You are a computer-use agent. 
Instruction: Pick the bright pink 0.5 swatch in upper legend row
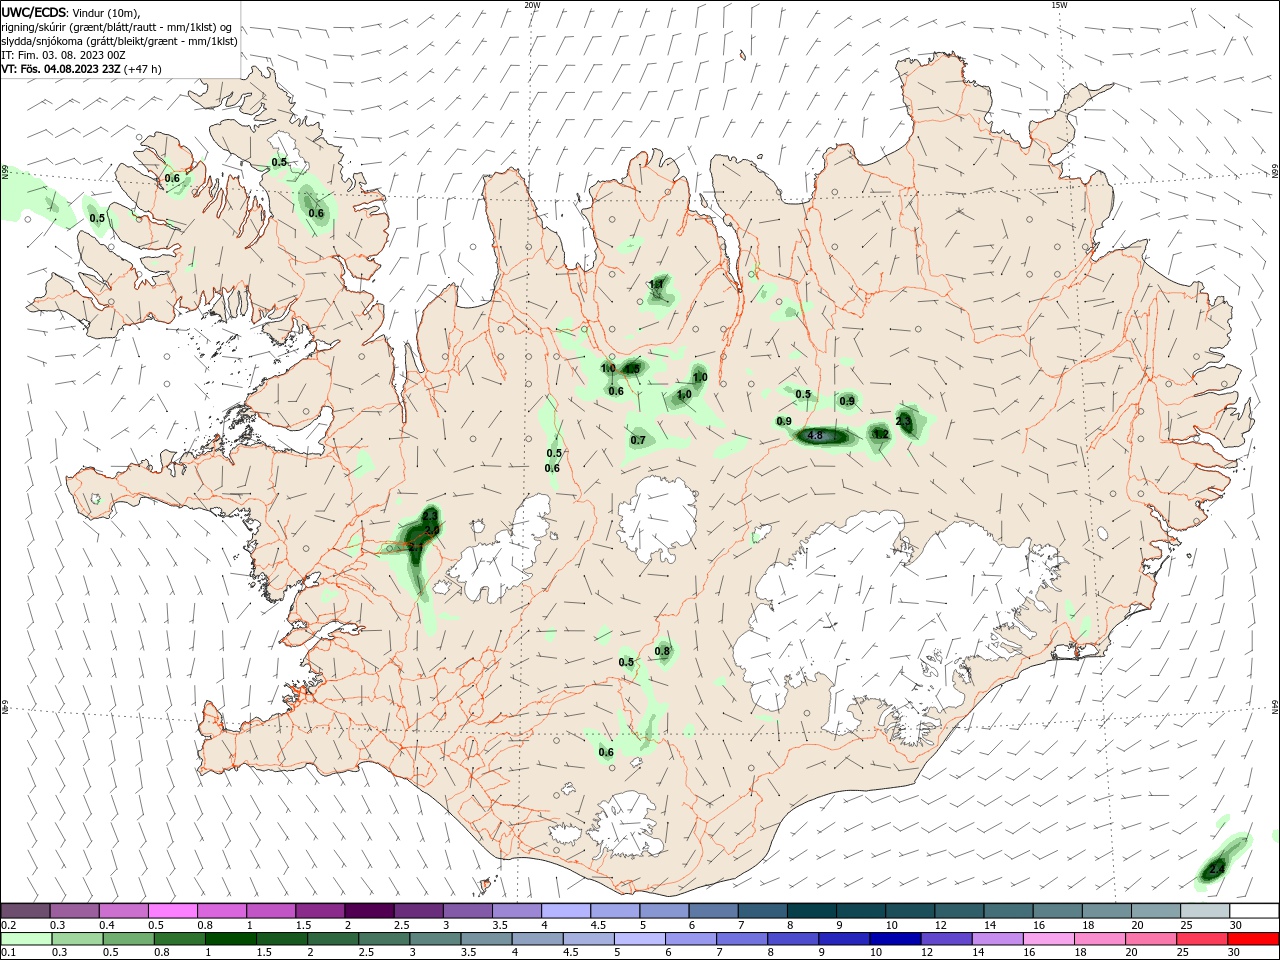(x=172, y=911)
